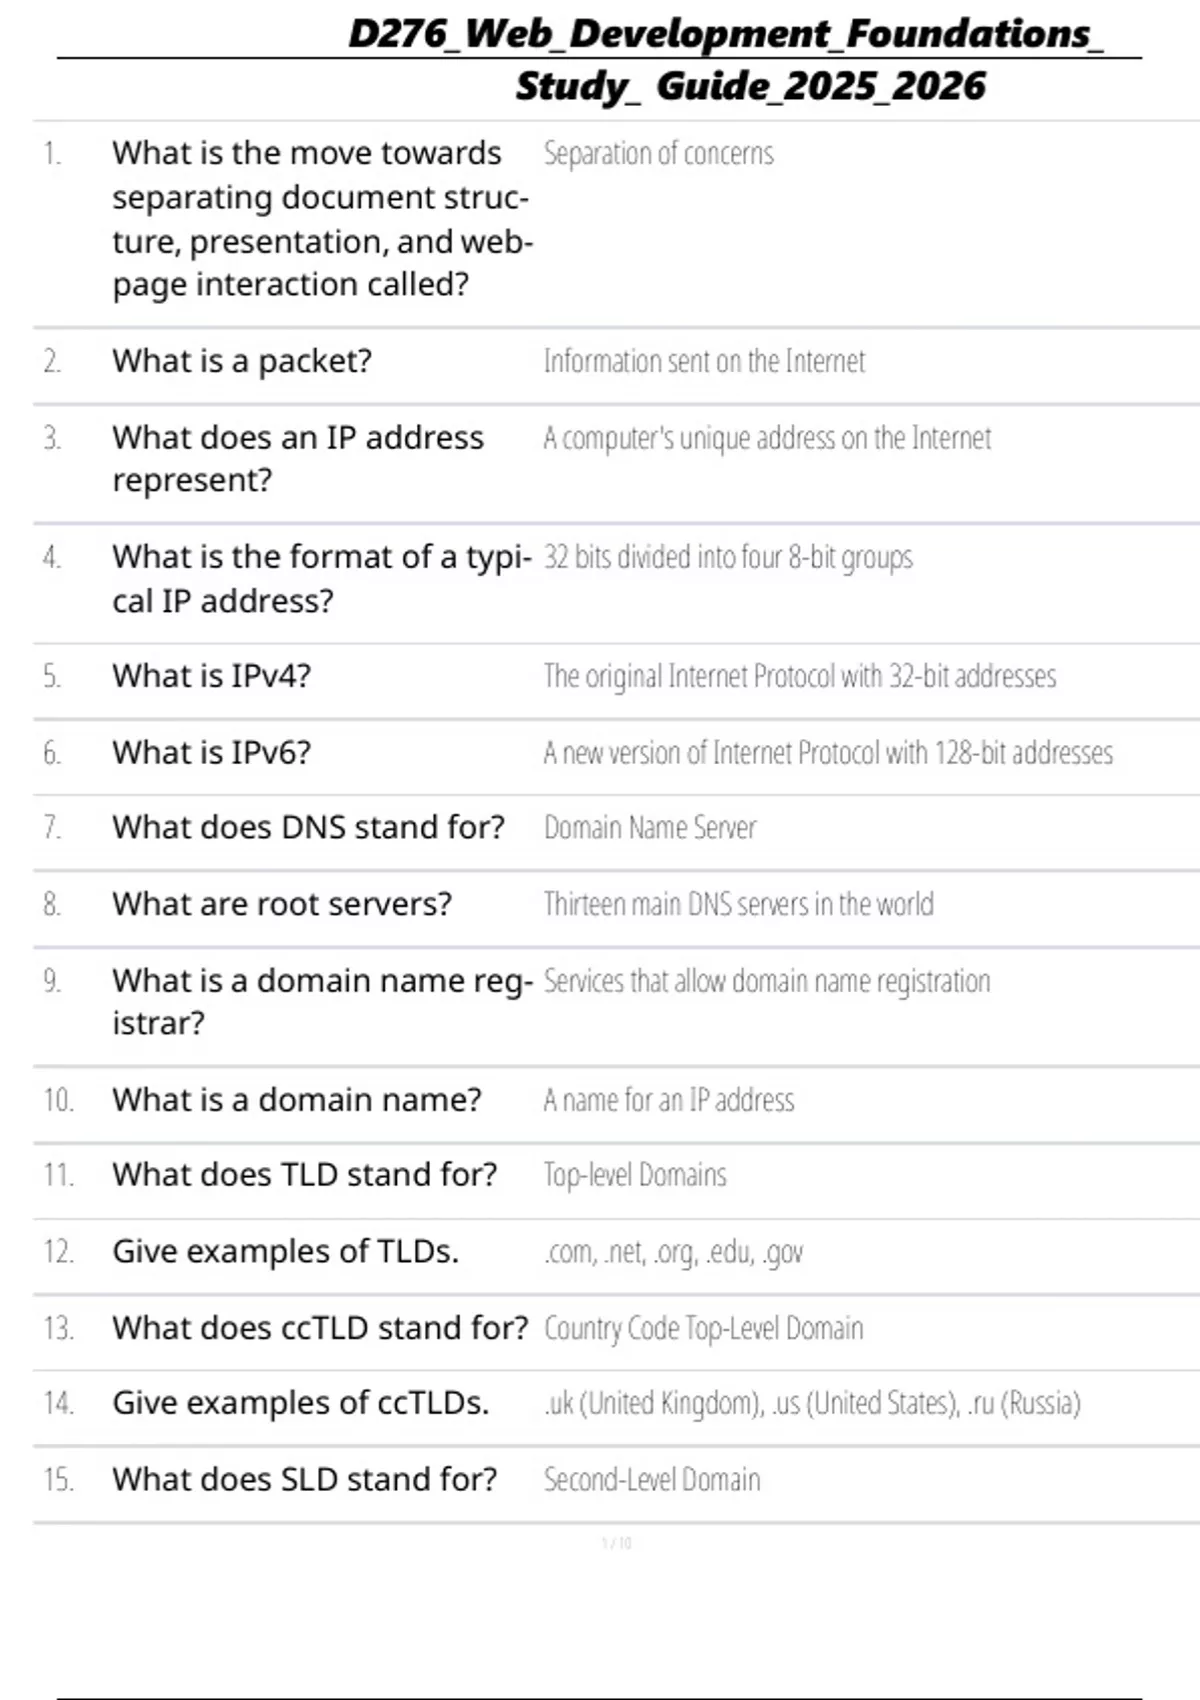Select the answer 'Separation of concerns'

pyautogui.click(x=658, y=154)
